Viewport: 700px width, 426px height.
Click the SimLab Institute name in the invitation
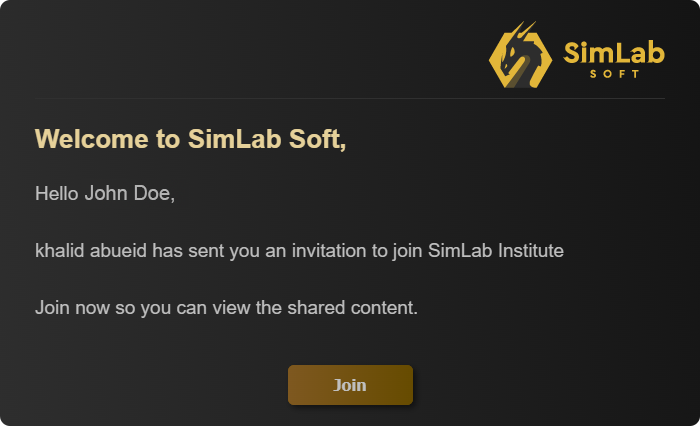click(x=496, y=250)
